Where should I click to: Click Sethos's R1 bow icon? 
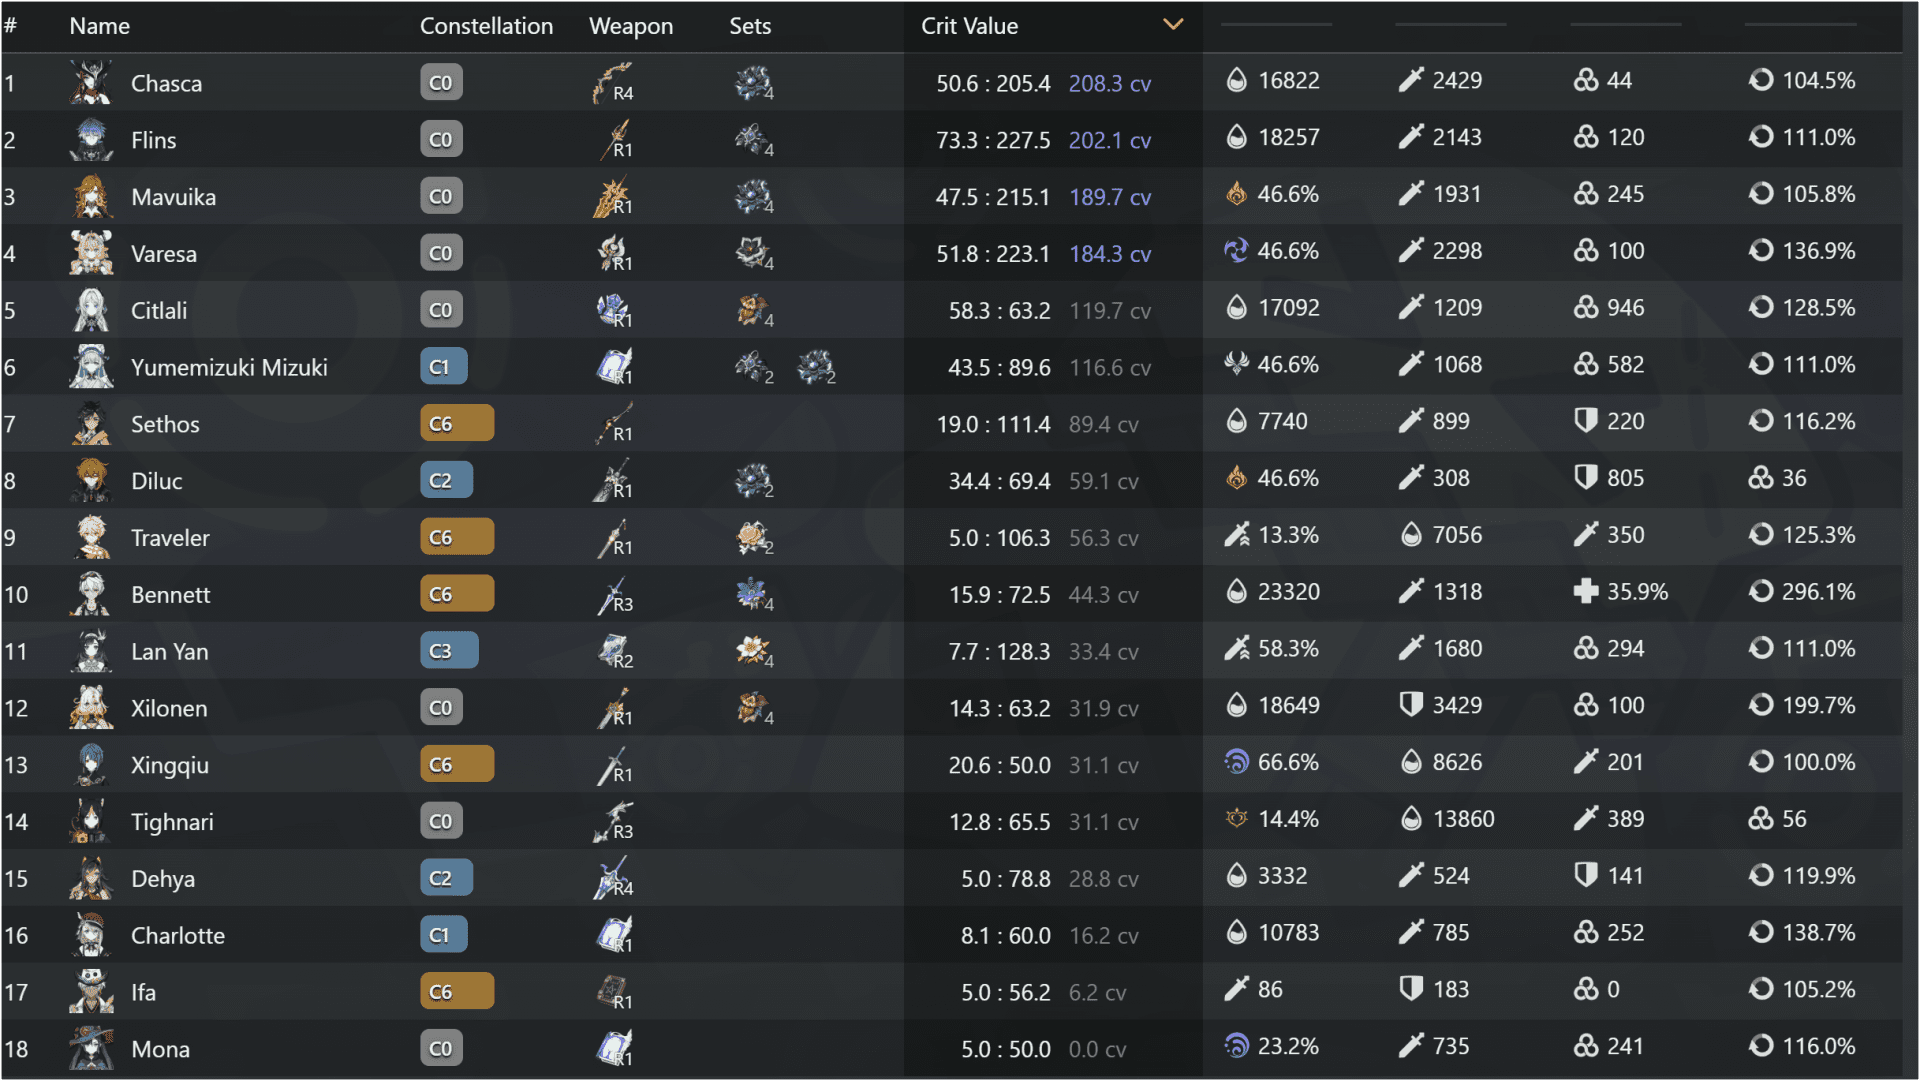(x=613, y=423)
